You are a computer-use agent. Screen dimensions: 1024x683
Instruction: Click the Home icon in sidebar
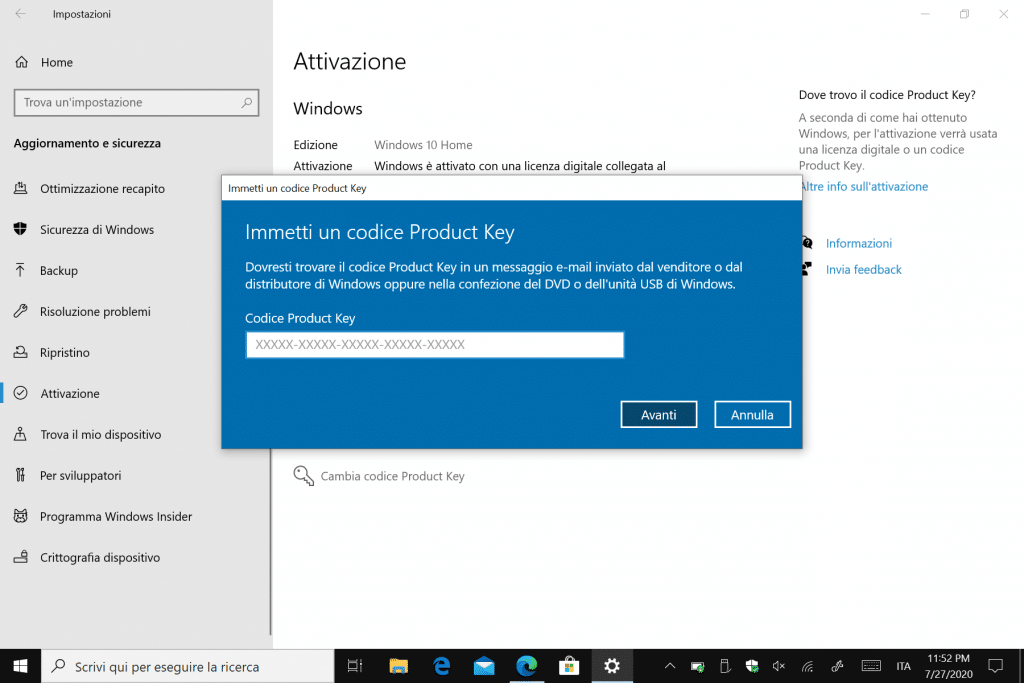[21, 62]
